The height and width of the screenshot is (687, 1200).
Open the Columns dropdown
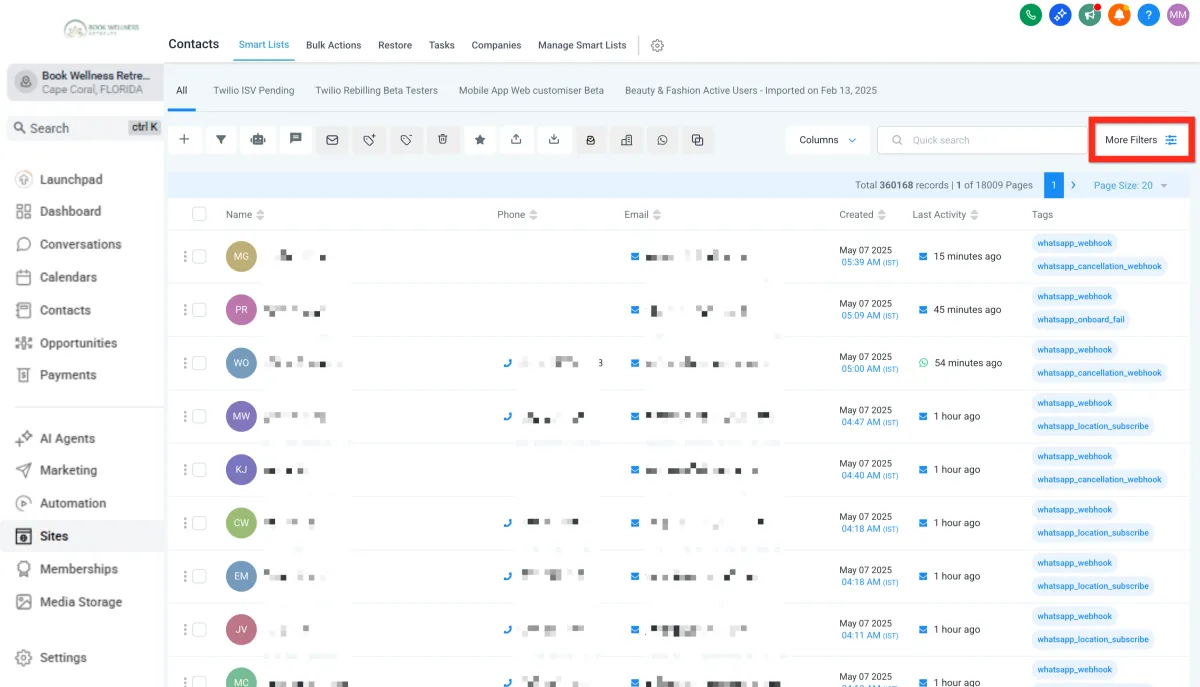pos(827,140)
